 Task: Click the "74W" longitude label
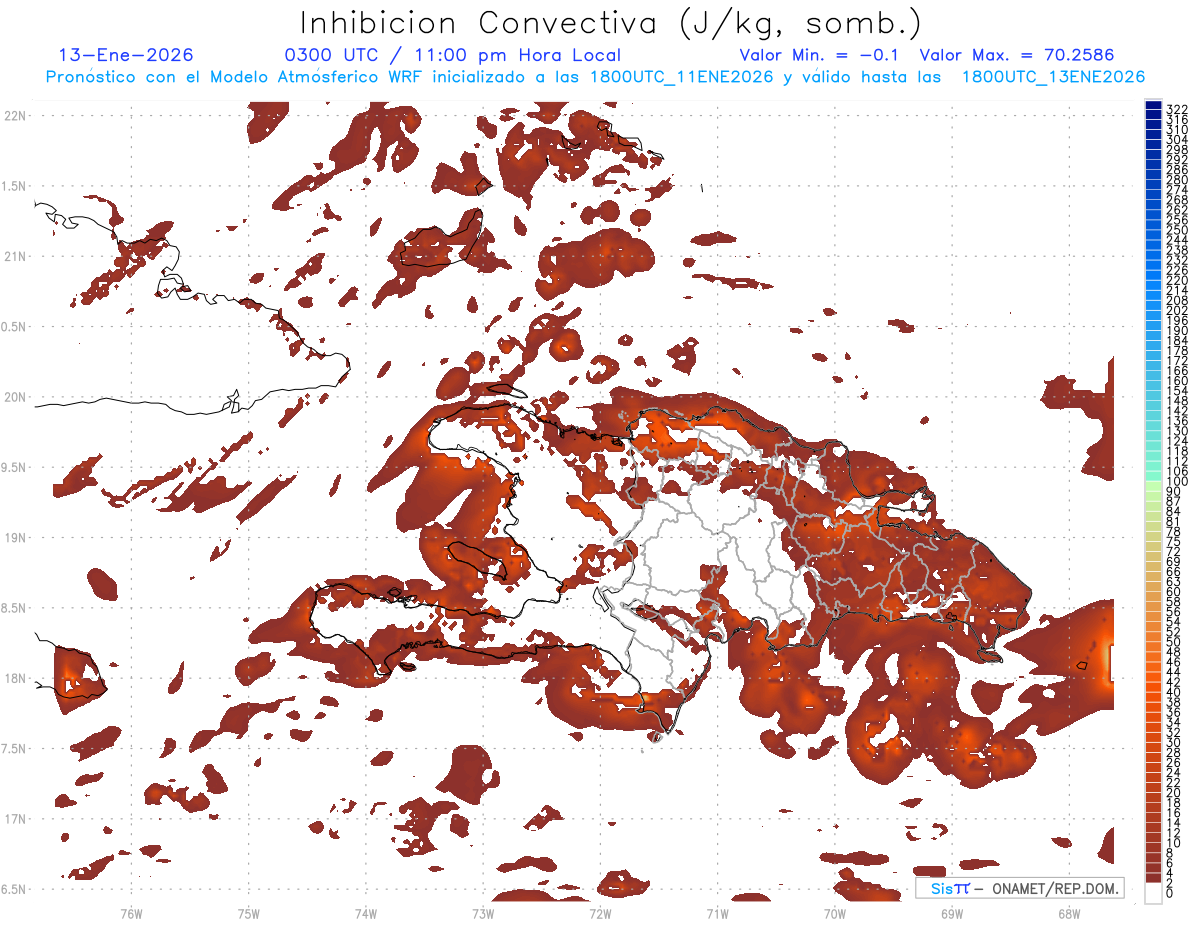366,913
